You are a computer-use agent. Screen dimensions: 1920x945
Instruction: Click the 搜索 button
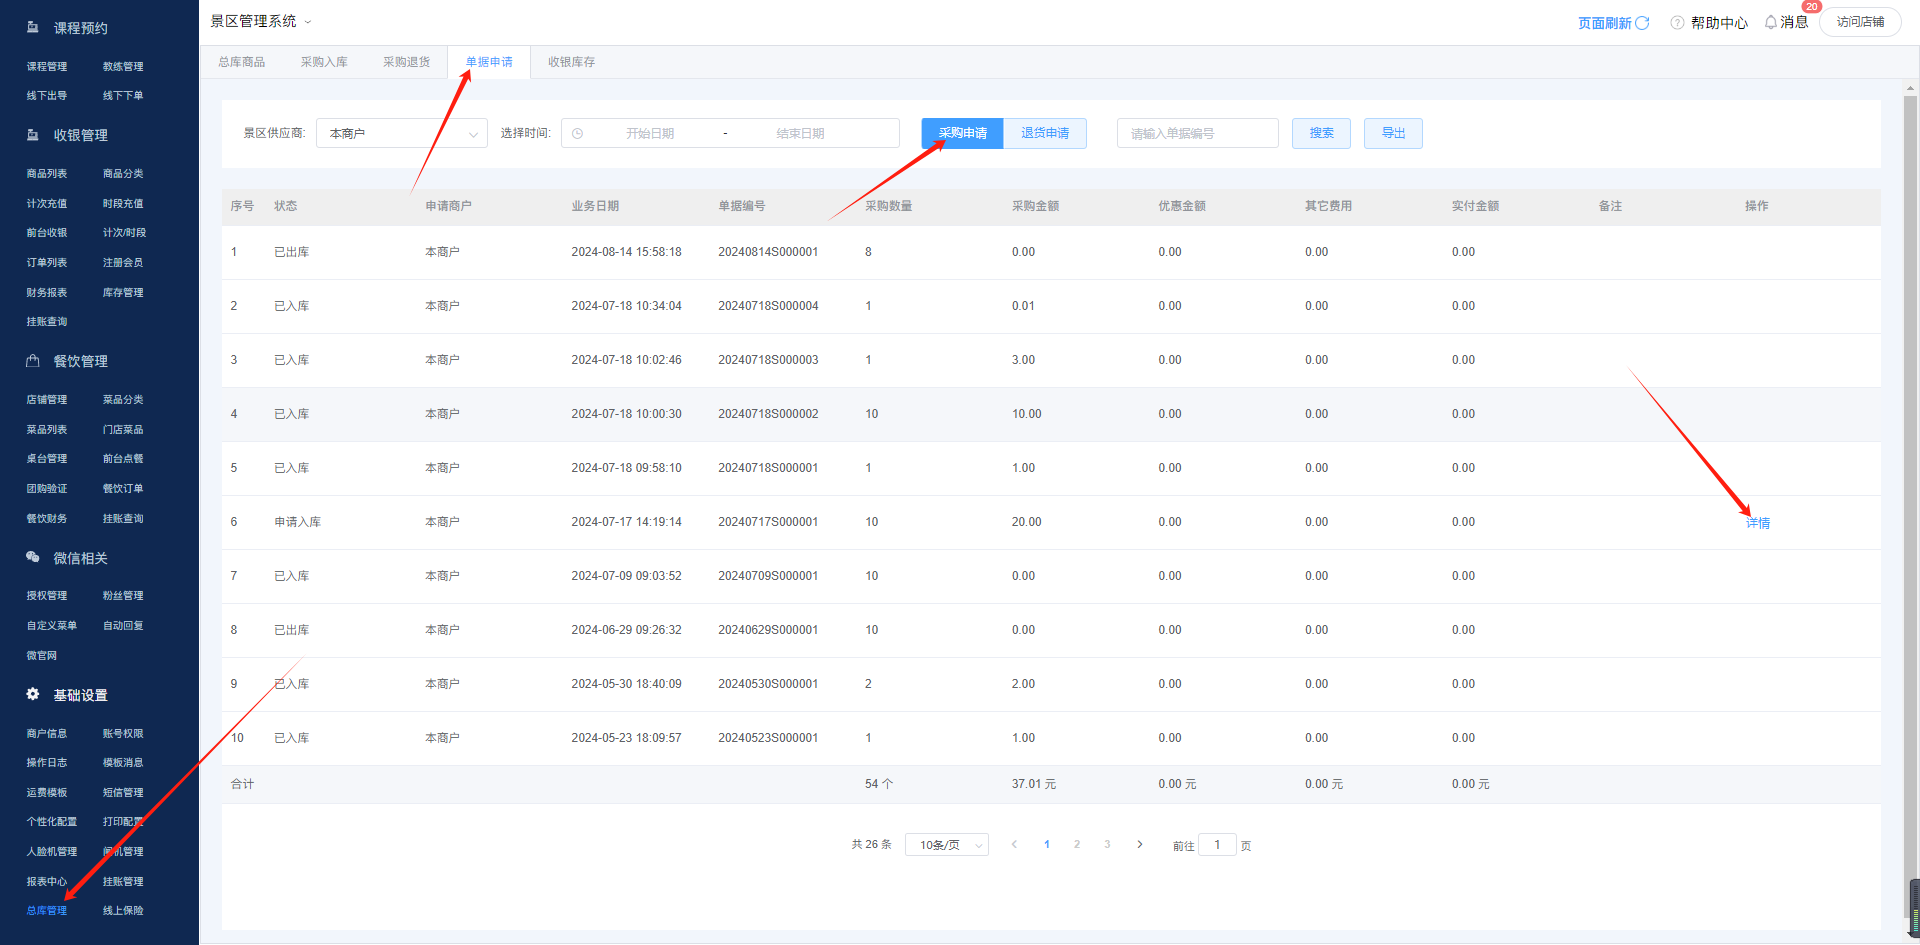pos(1321,133)
